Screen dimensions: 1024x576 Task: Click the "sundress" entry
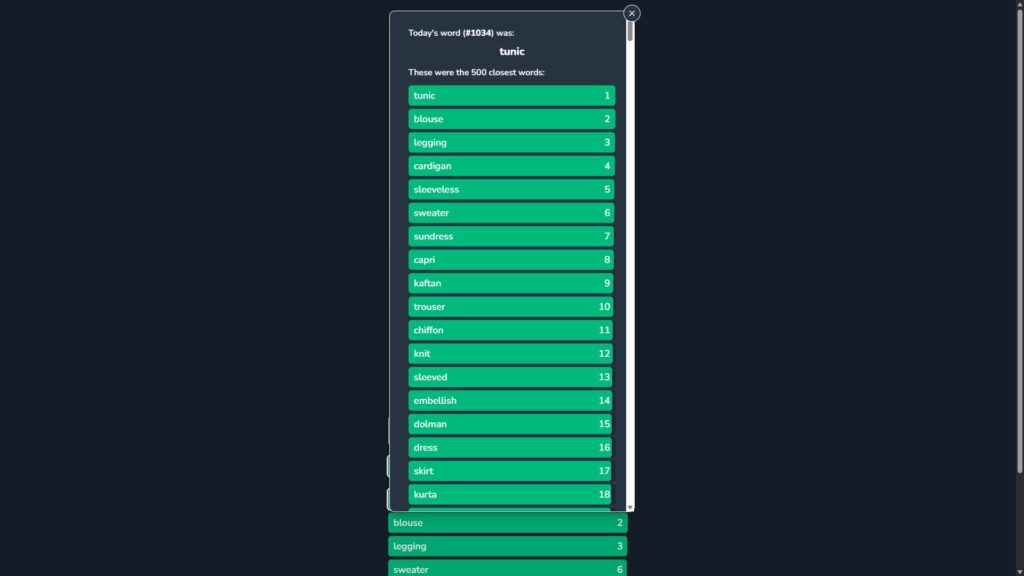point(511,236)
